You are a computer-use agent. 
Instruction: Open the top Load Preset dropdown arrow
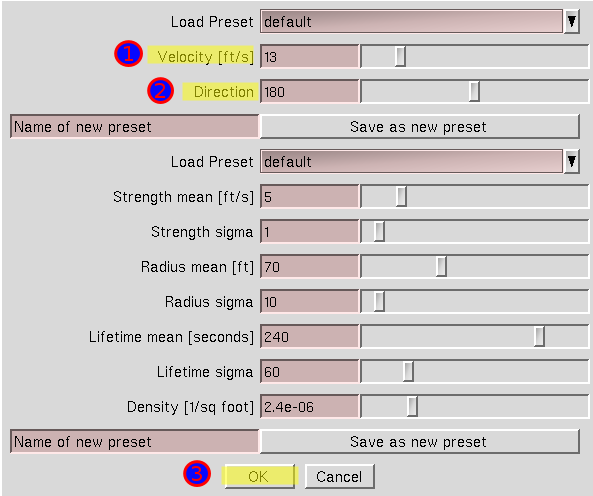(x=571, y=22)
